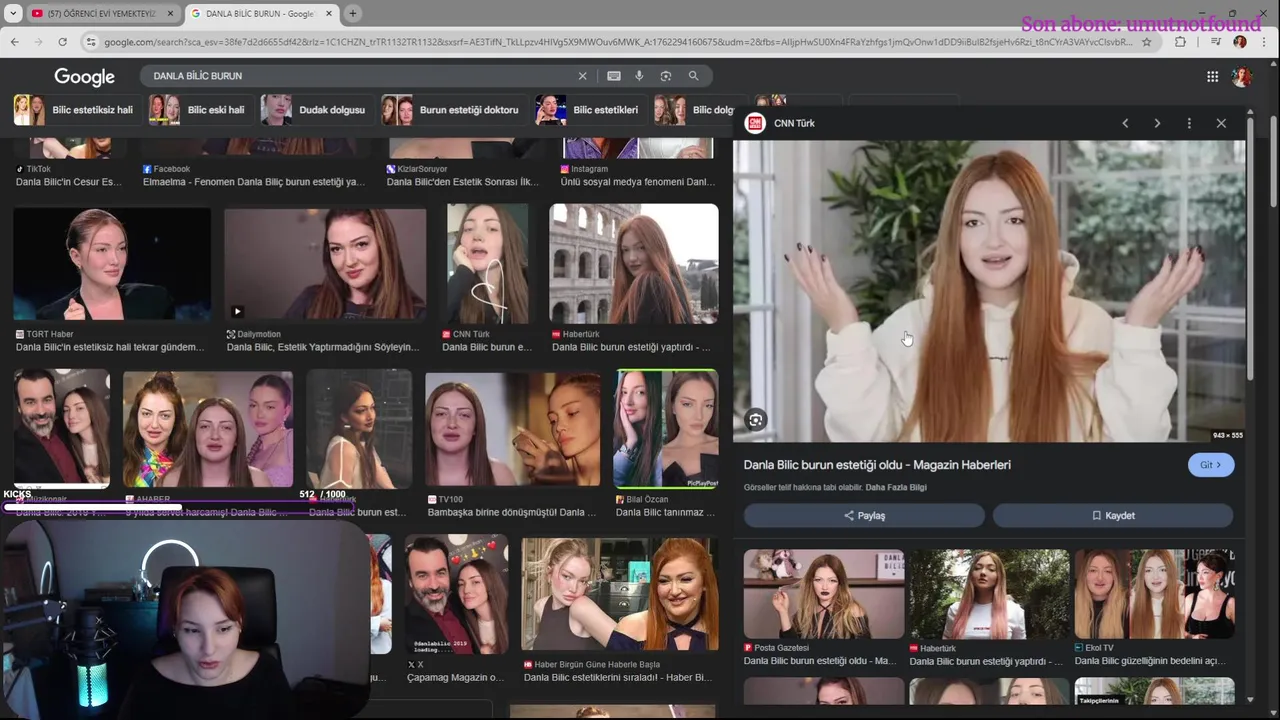Screen dimensions: 1280x720
Task: Open the TV100 image result
Action: pyautogui.click(x=512, y=430)
